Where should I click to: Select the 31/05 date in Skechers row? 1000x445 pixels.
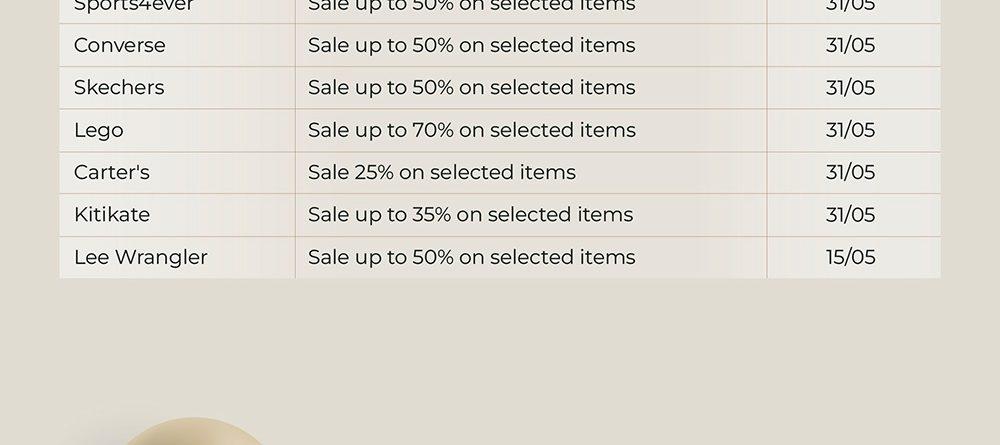coord(850,87)
